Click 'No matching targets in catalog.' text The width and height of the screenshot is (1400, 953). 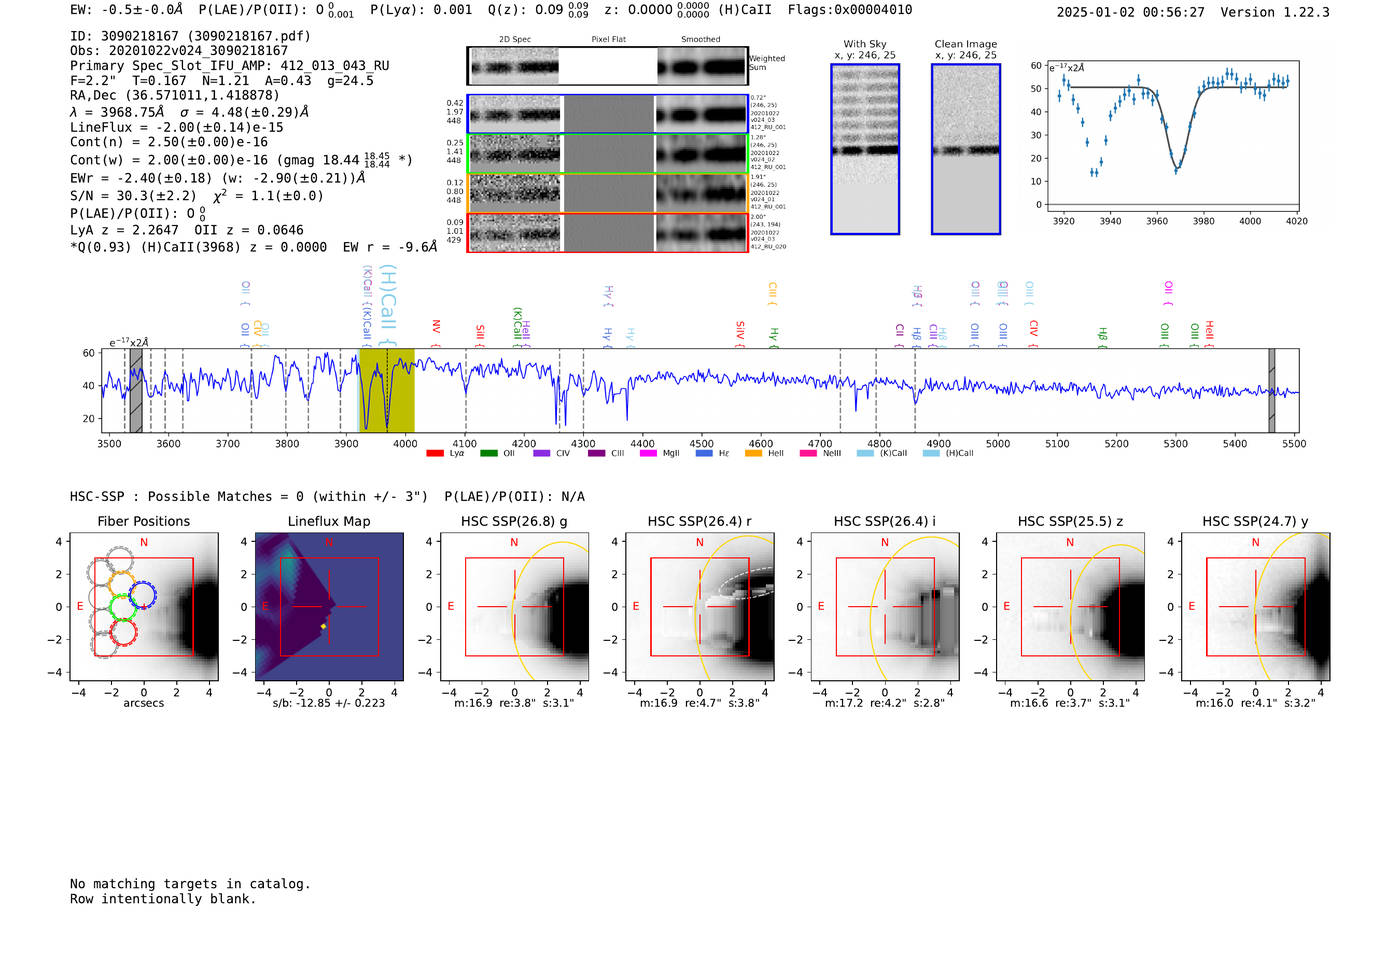(190, 884)
